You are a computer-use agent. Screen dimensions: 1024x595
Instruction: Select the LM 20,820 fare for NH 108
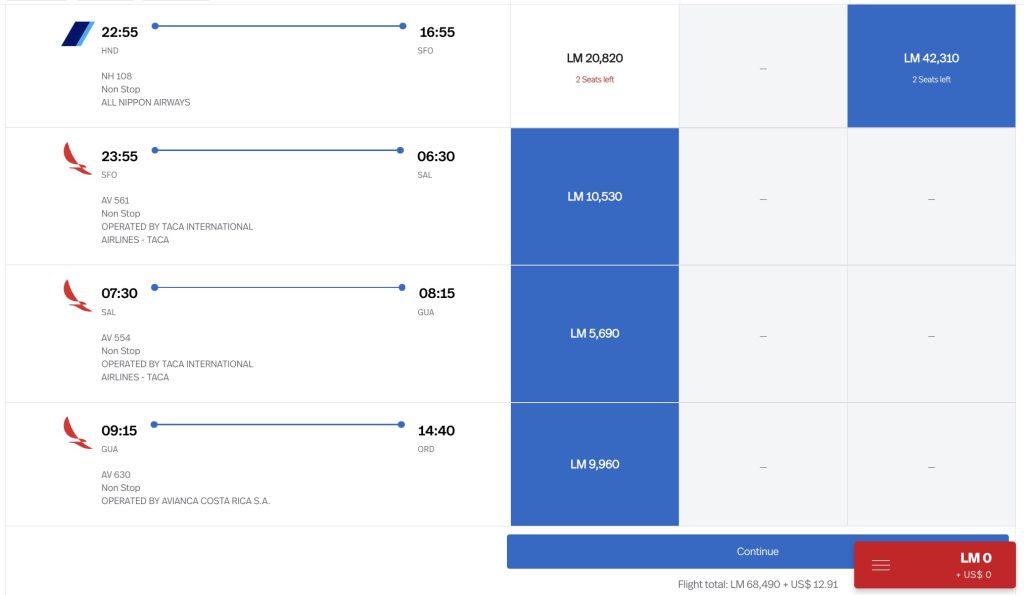(595, 66)
